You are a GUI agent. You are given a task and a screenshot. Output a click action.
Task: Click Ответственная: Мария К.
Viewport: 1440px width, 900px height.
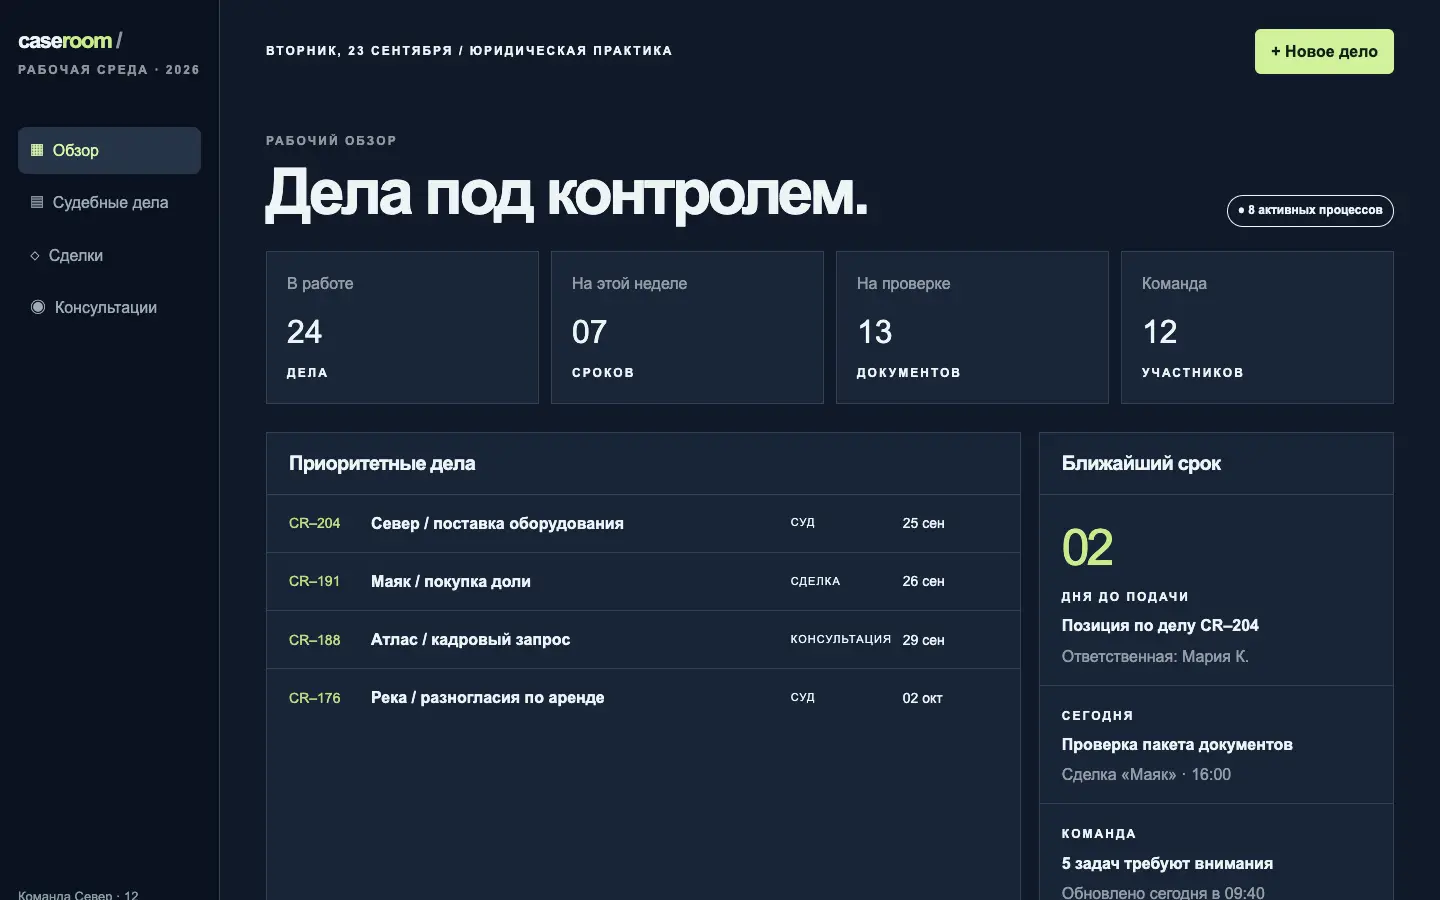coord(1155,656)
